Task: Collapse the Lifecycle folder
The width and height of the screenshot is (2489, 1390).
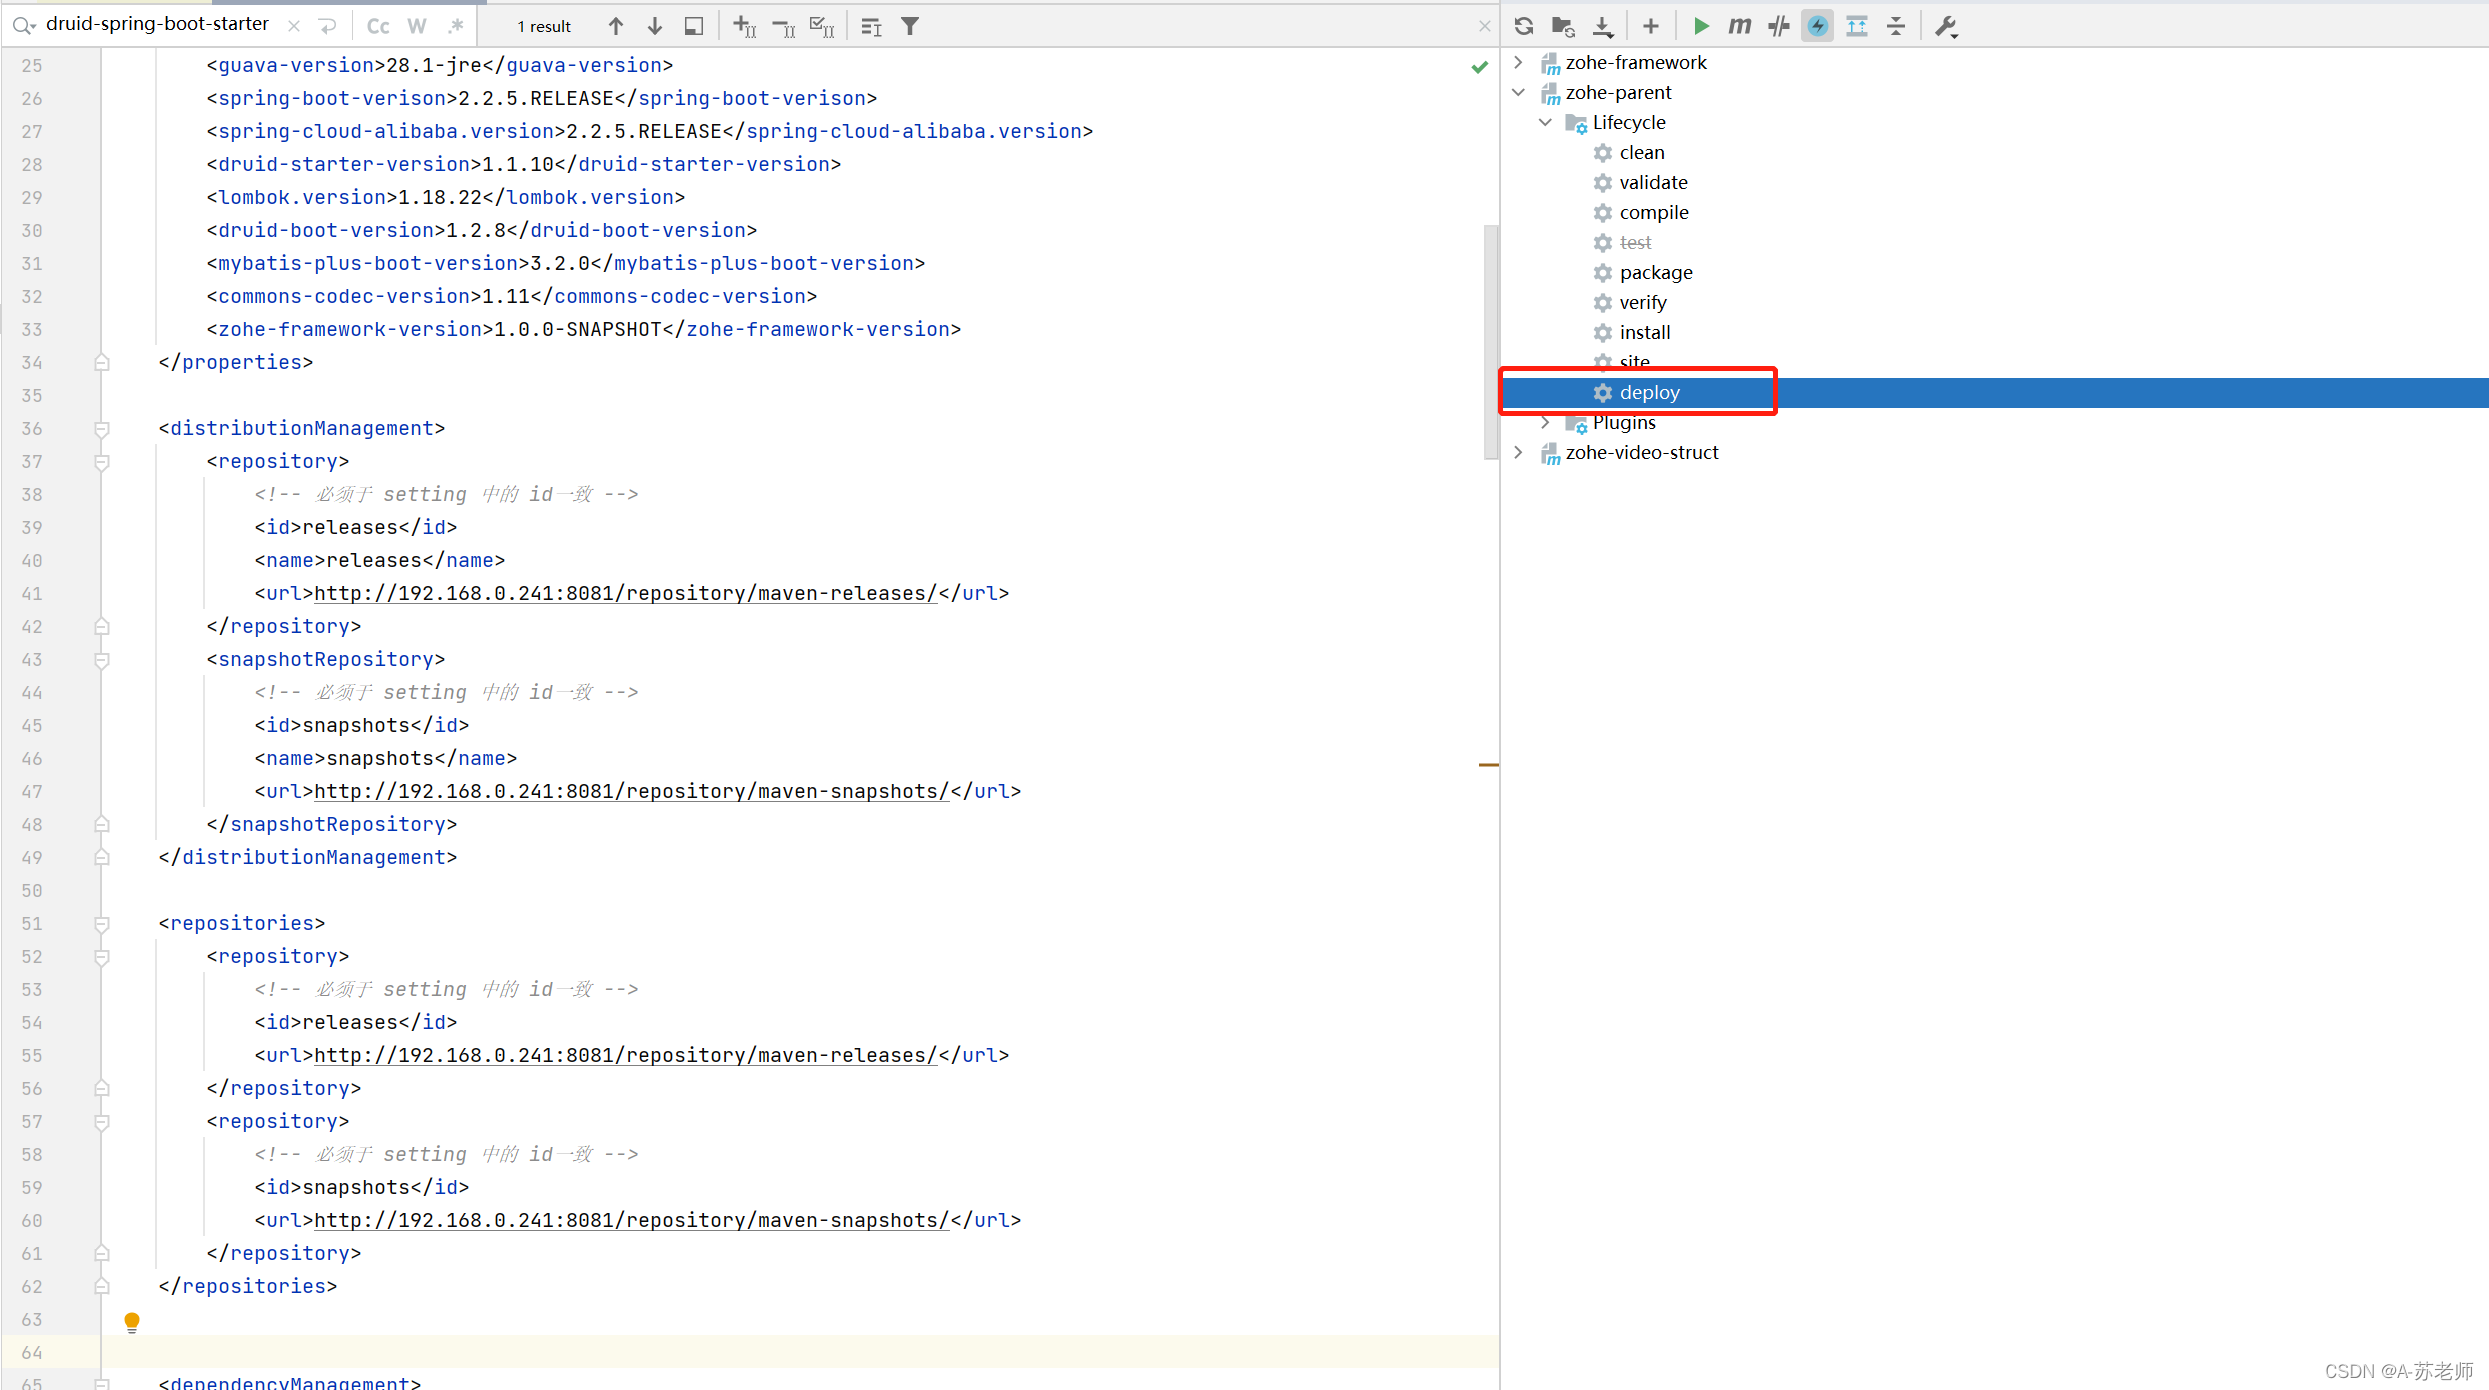Action: click(1546, 122)
